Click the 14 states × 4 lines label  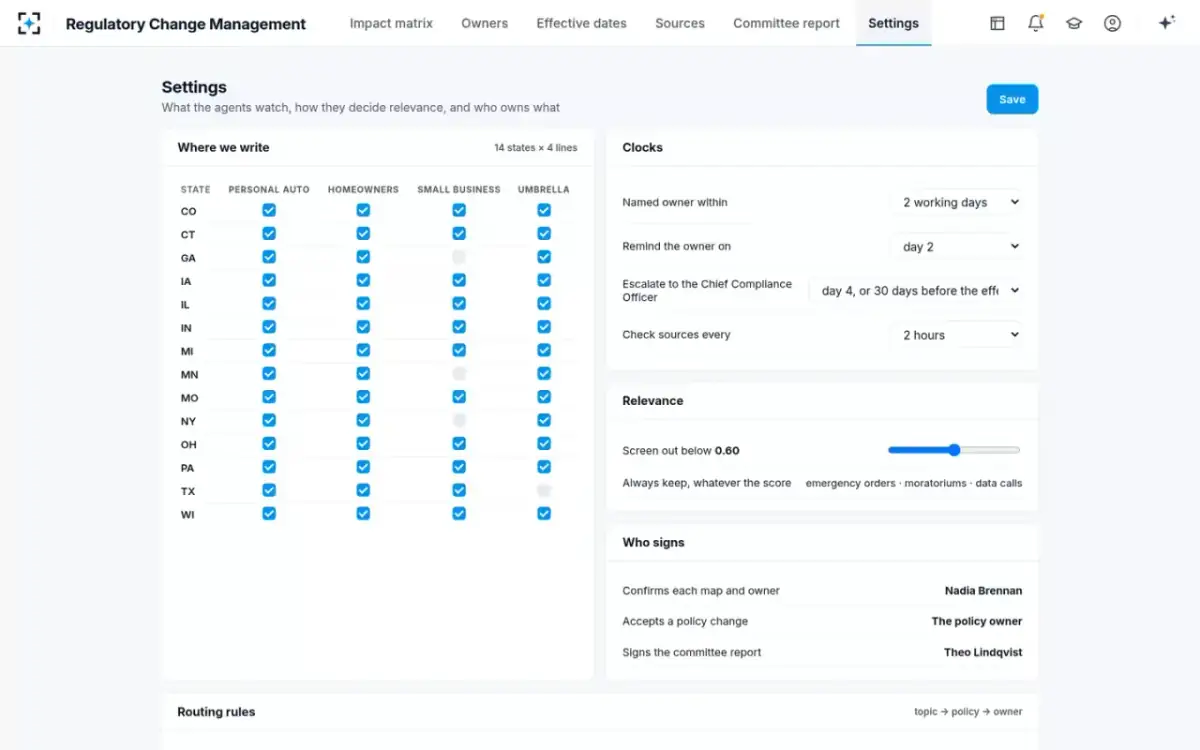536,148
